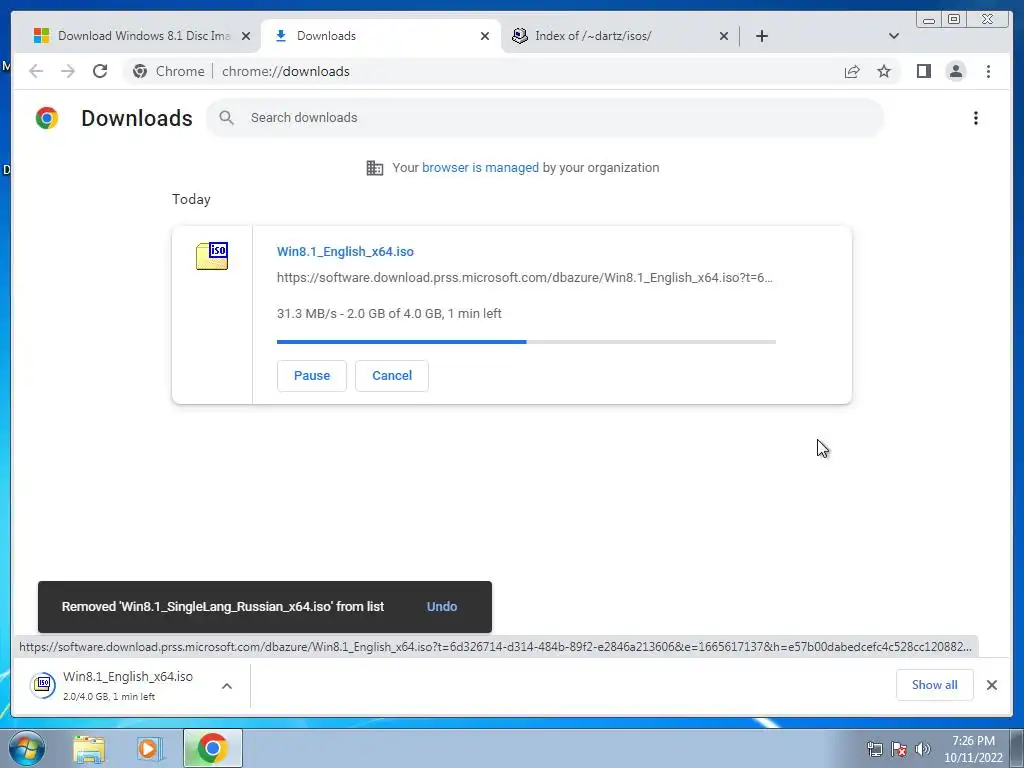Click the Chrome taskbar icon
The height and width of the screenshot is (768, 1024).
[x=212, y=748]
